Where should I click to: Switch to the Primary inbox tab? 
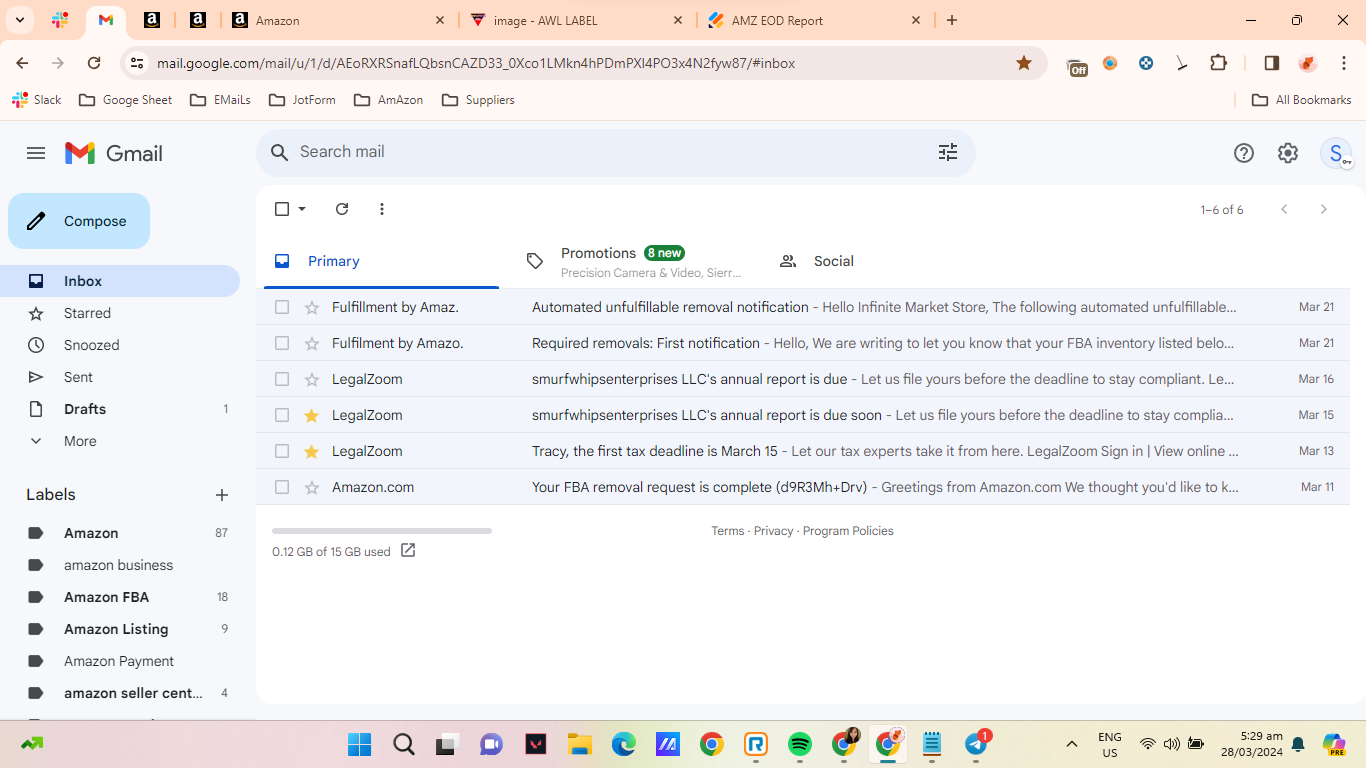(379, 261)
